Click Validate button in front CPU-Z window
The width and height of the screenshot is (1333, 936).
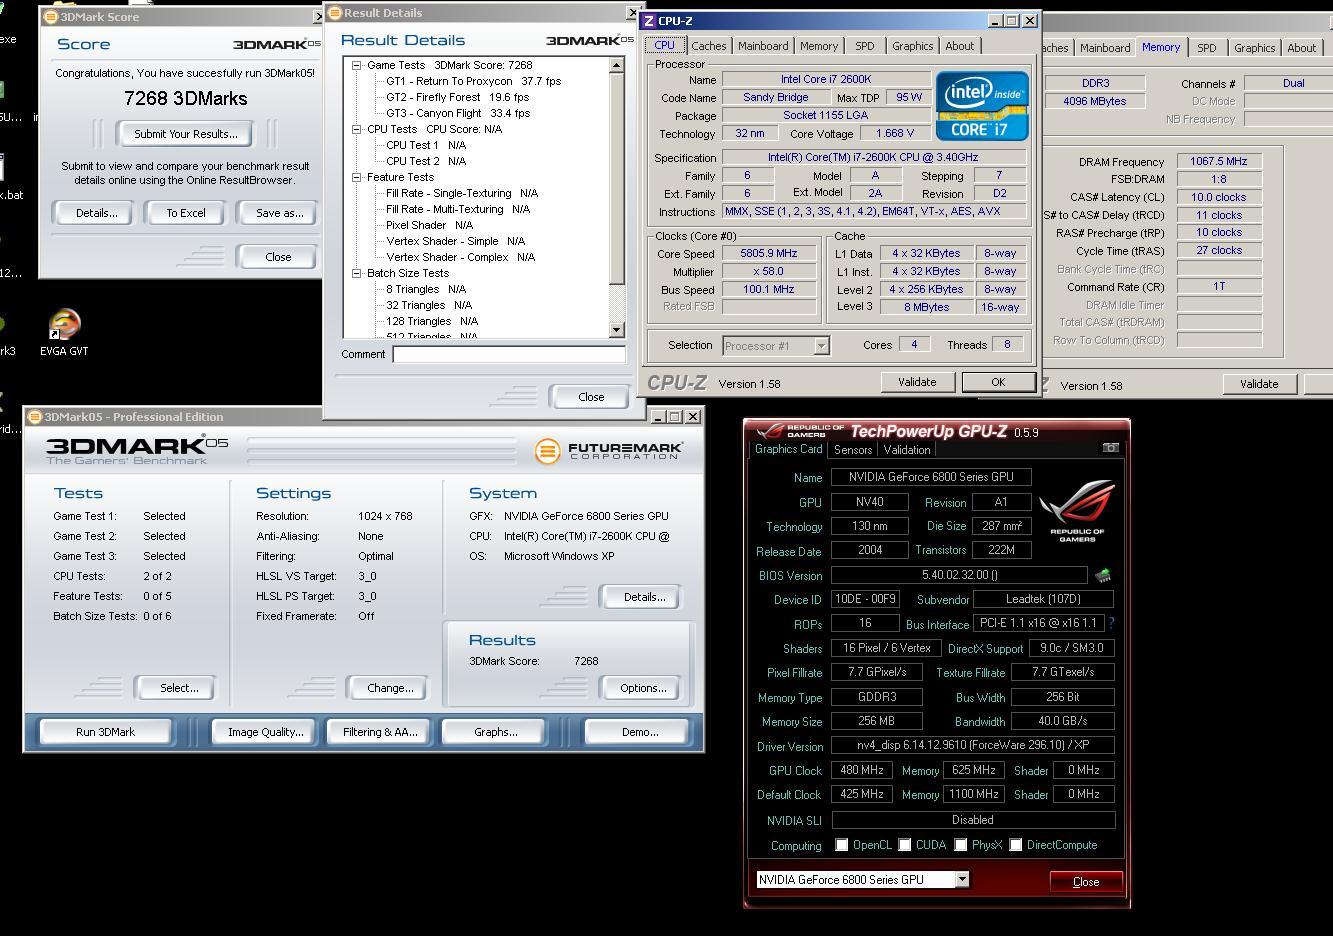(917, 382)
